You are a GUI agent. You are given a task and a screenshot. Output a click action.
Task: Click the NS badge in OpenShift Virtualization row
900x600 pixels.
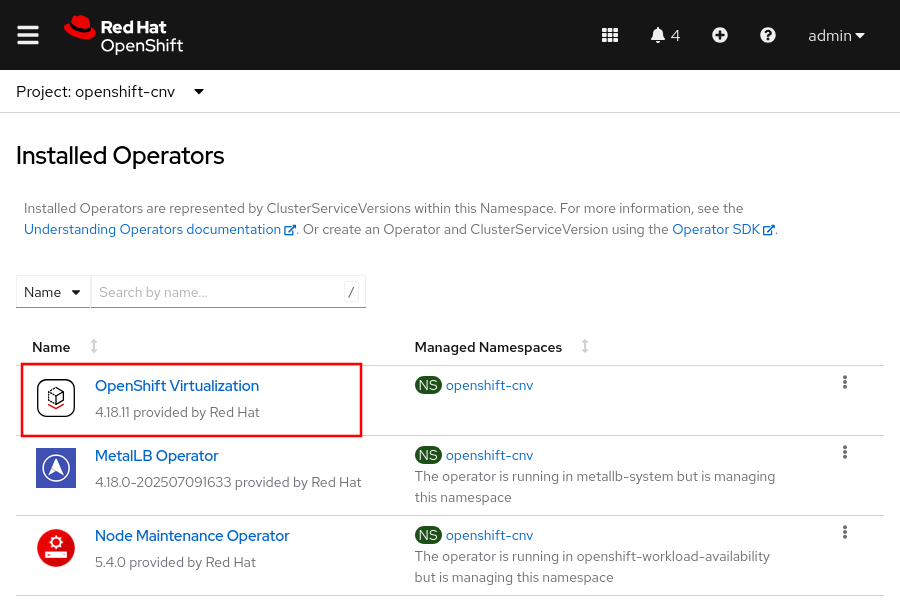[x=428, y=385]
